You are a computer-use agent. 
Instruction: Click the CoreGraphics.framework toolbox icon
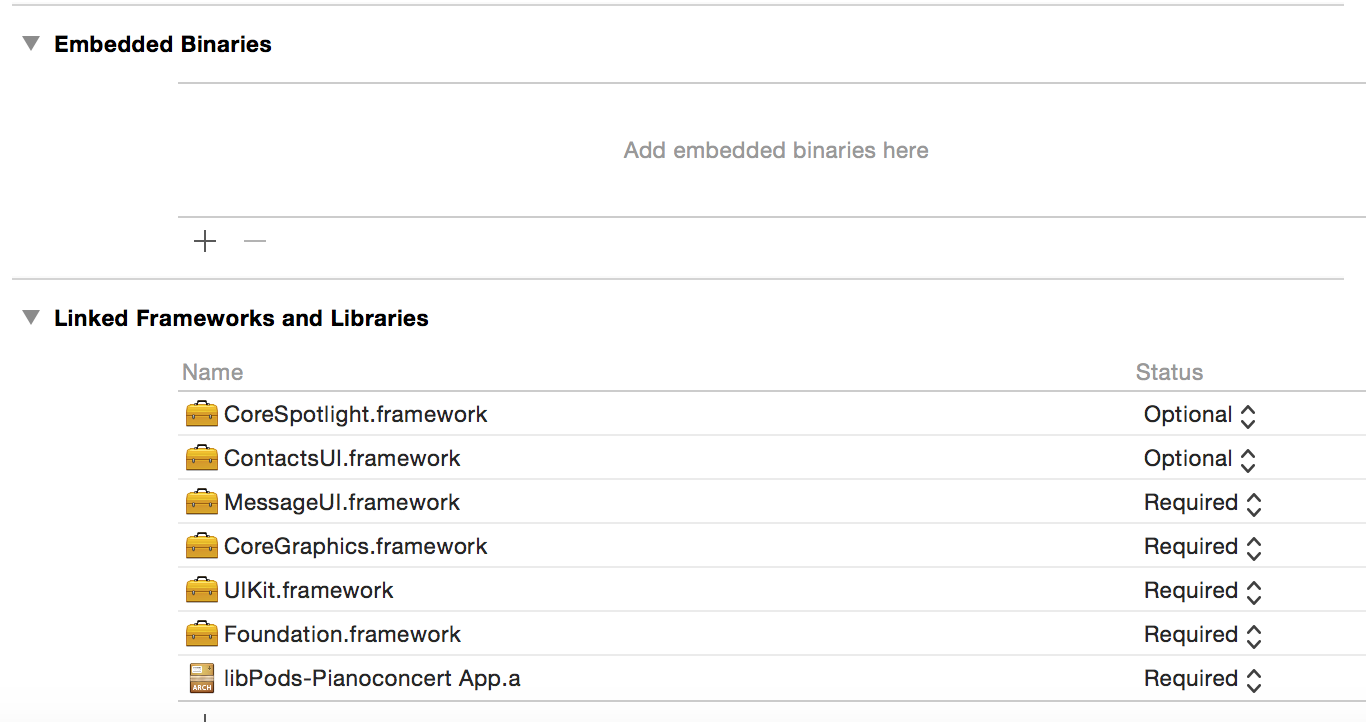(x=202, y=546)
